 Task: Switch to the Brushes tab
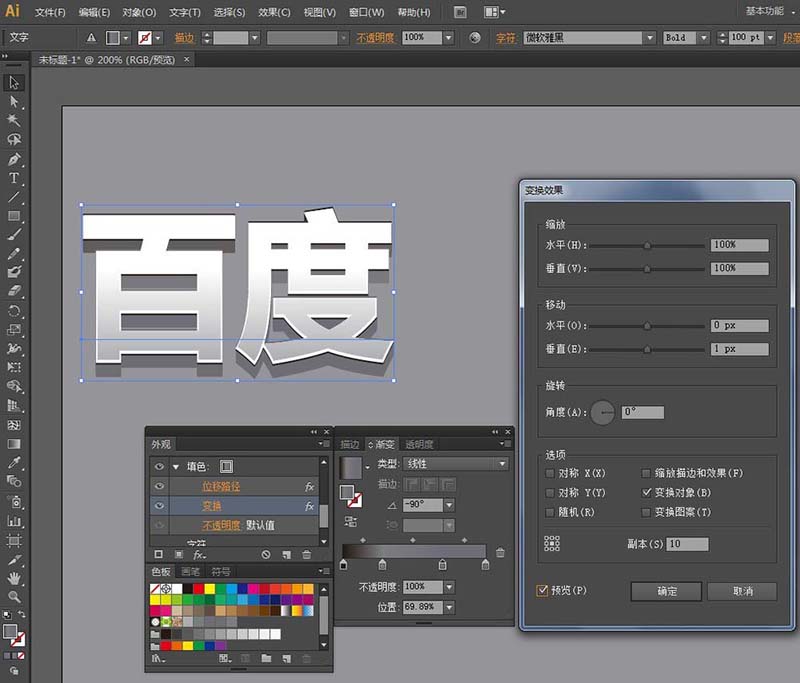(x=190, y=572)
